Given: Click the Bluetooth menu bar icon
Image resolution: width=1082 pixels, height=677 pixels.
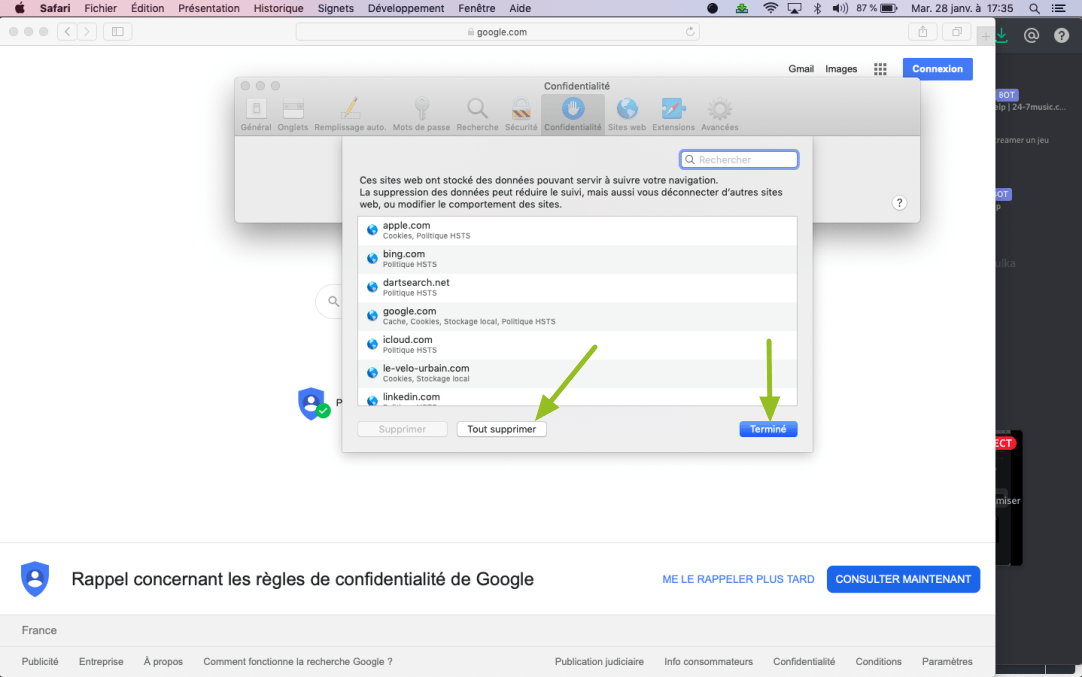Looking at the screenshot, I should coord(818,8).
